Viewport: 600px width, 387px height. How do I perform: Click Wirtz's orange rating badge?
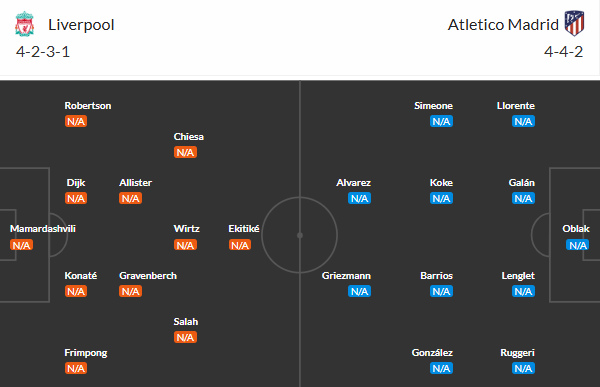(185, 245)
